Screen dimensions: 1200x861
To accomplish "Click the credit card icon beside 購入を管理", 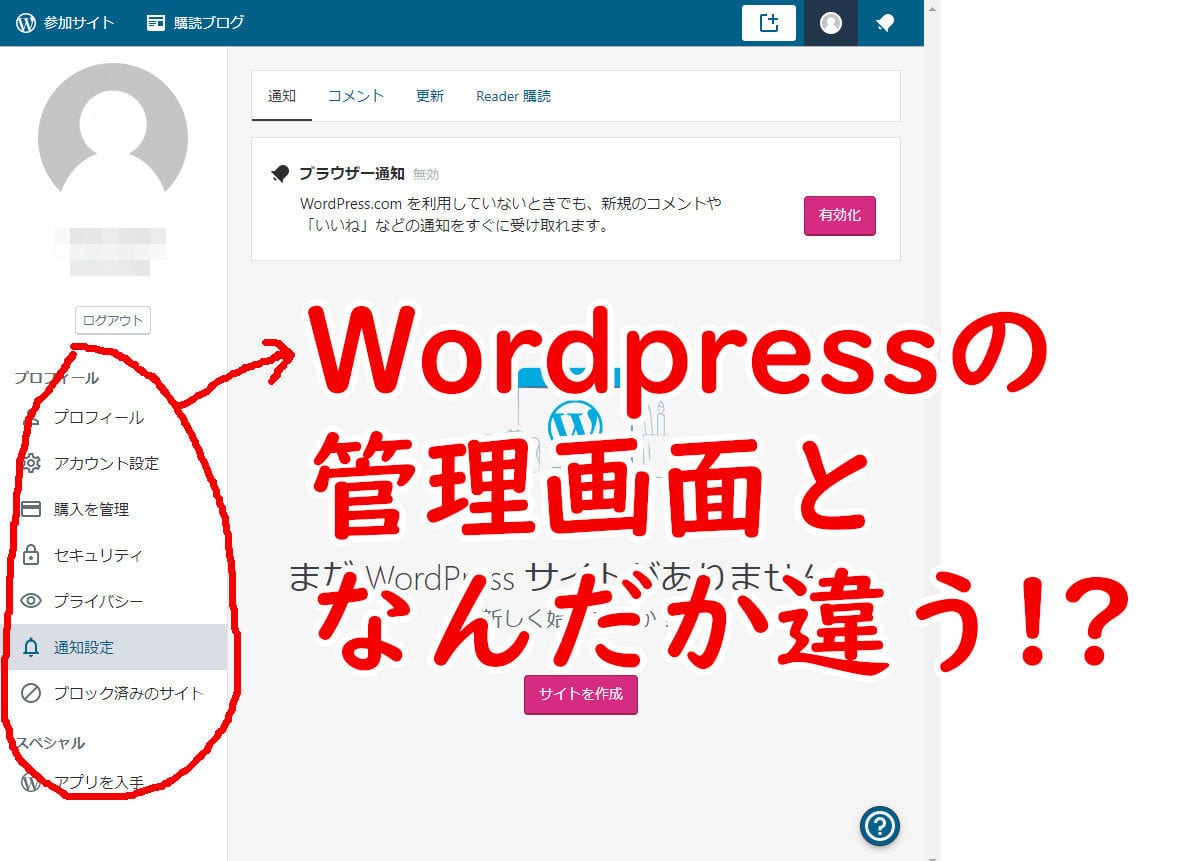I will (32, 509).
